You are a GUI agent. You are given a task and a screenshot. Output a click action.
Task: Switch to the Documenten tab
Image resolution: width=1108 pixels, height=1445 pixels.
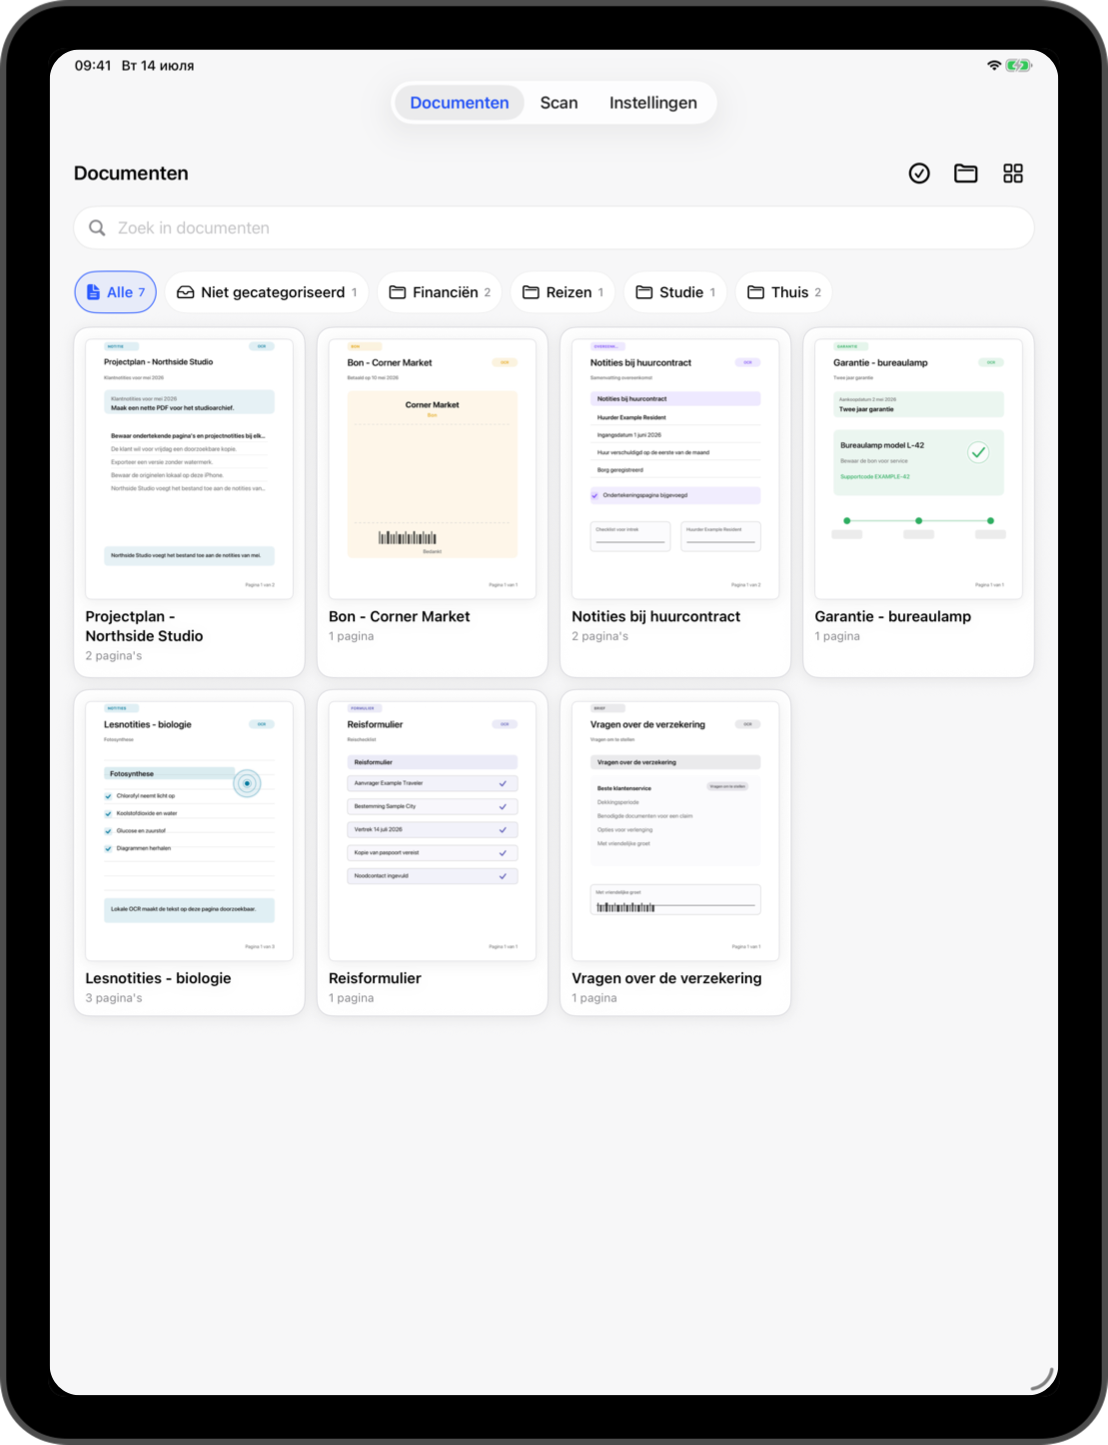tap(459, 103)
